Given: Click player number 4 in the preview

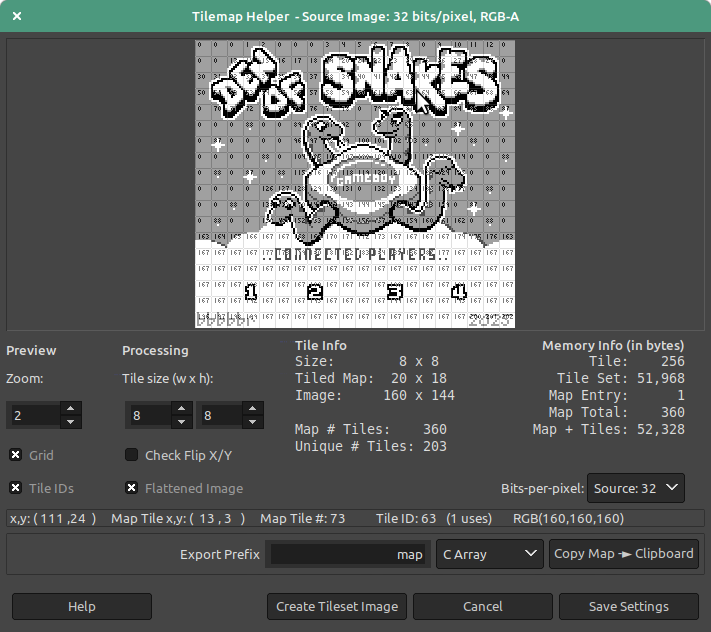Looking at the screenshot, I should pyautogui.click(x=458, y=292).
